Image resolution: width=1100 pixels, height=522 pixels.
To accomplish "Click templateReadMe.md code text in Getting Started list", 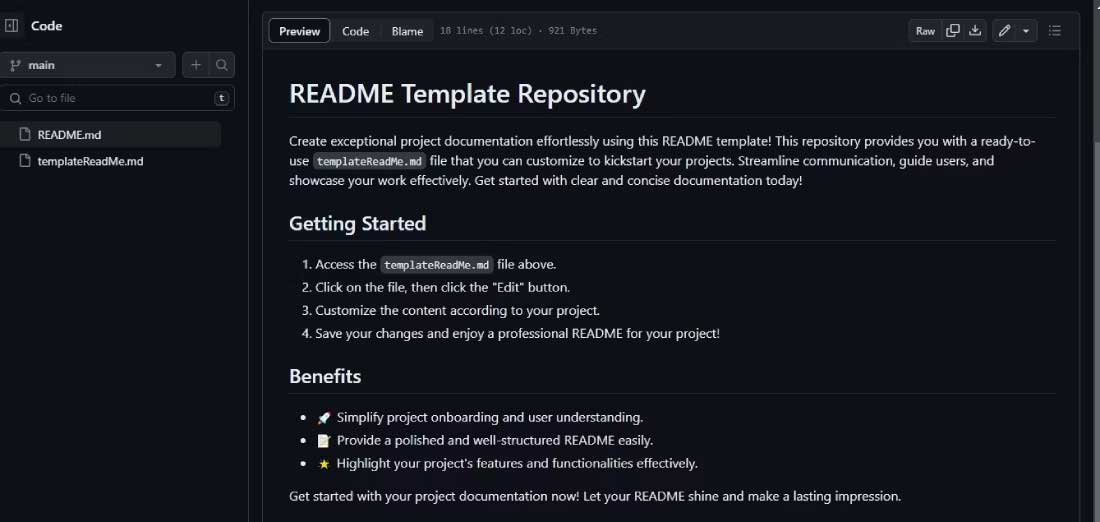I will (437, 265).
